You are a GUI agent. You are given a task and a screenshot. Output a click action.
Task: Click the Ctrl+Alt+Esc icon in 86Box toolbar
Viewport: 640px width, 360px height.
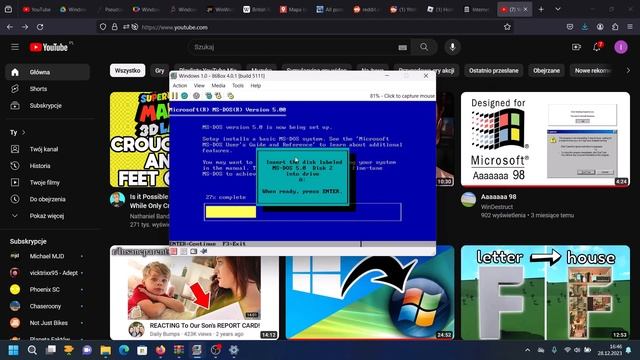pos(218,96)
